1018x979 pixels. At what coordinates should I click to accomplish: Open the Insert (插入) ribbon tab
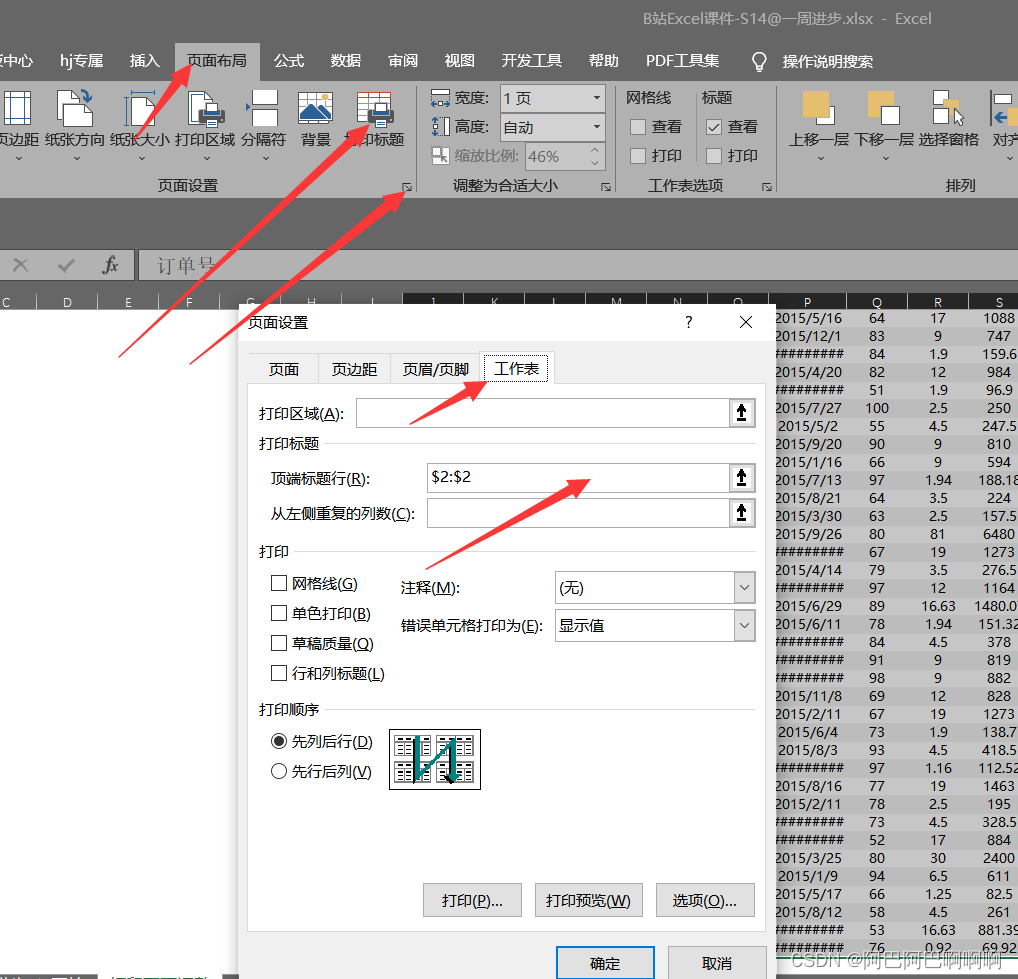click(144, 61)
